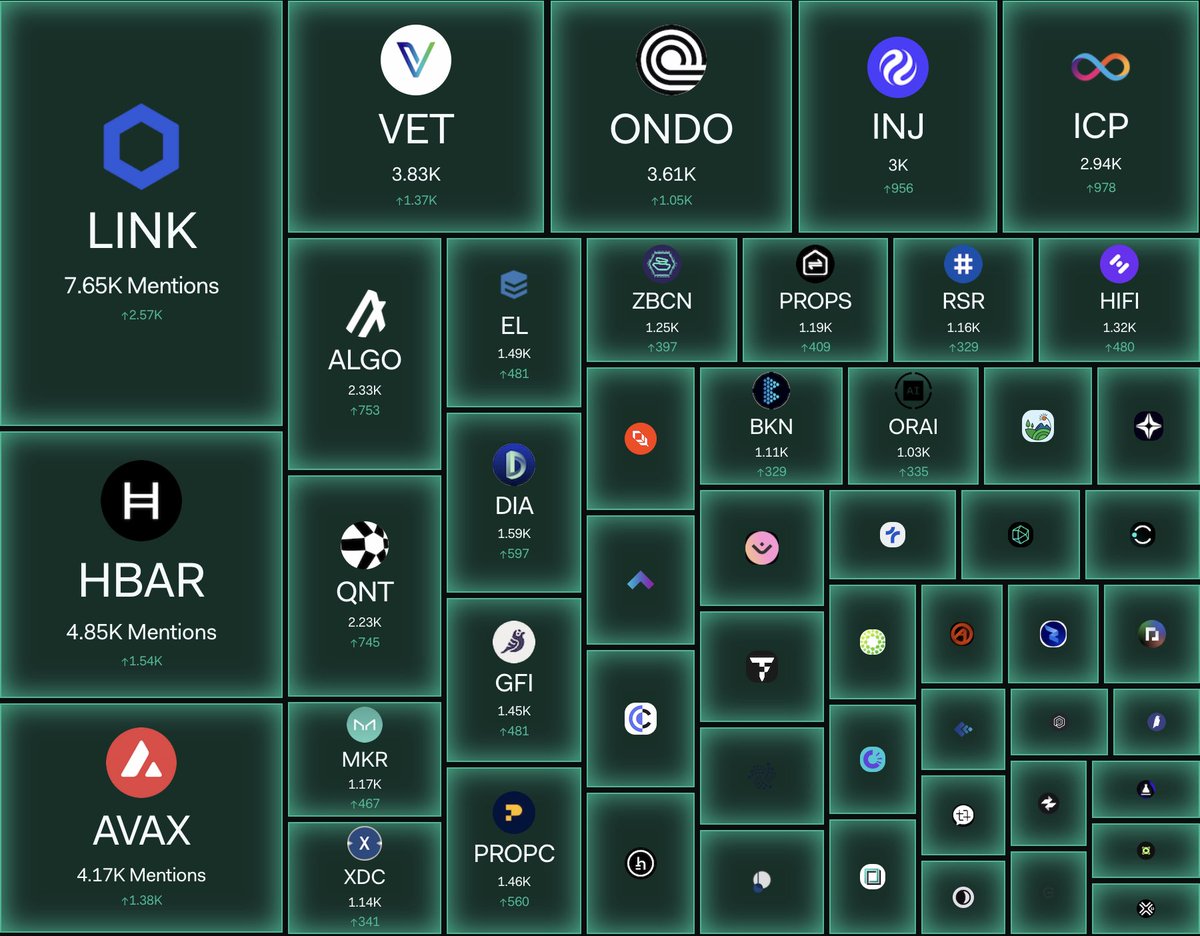Click XDC's ↑341 change value
The height and width of the screenshot is (936, 1200).
(364, 922)
